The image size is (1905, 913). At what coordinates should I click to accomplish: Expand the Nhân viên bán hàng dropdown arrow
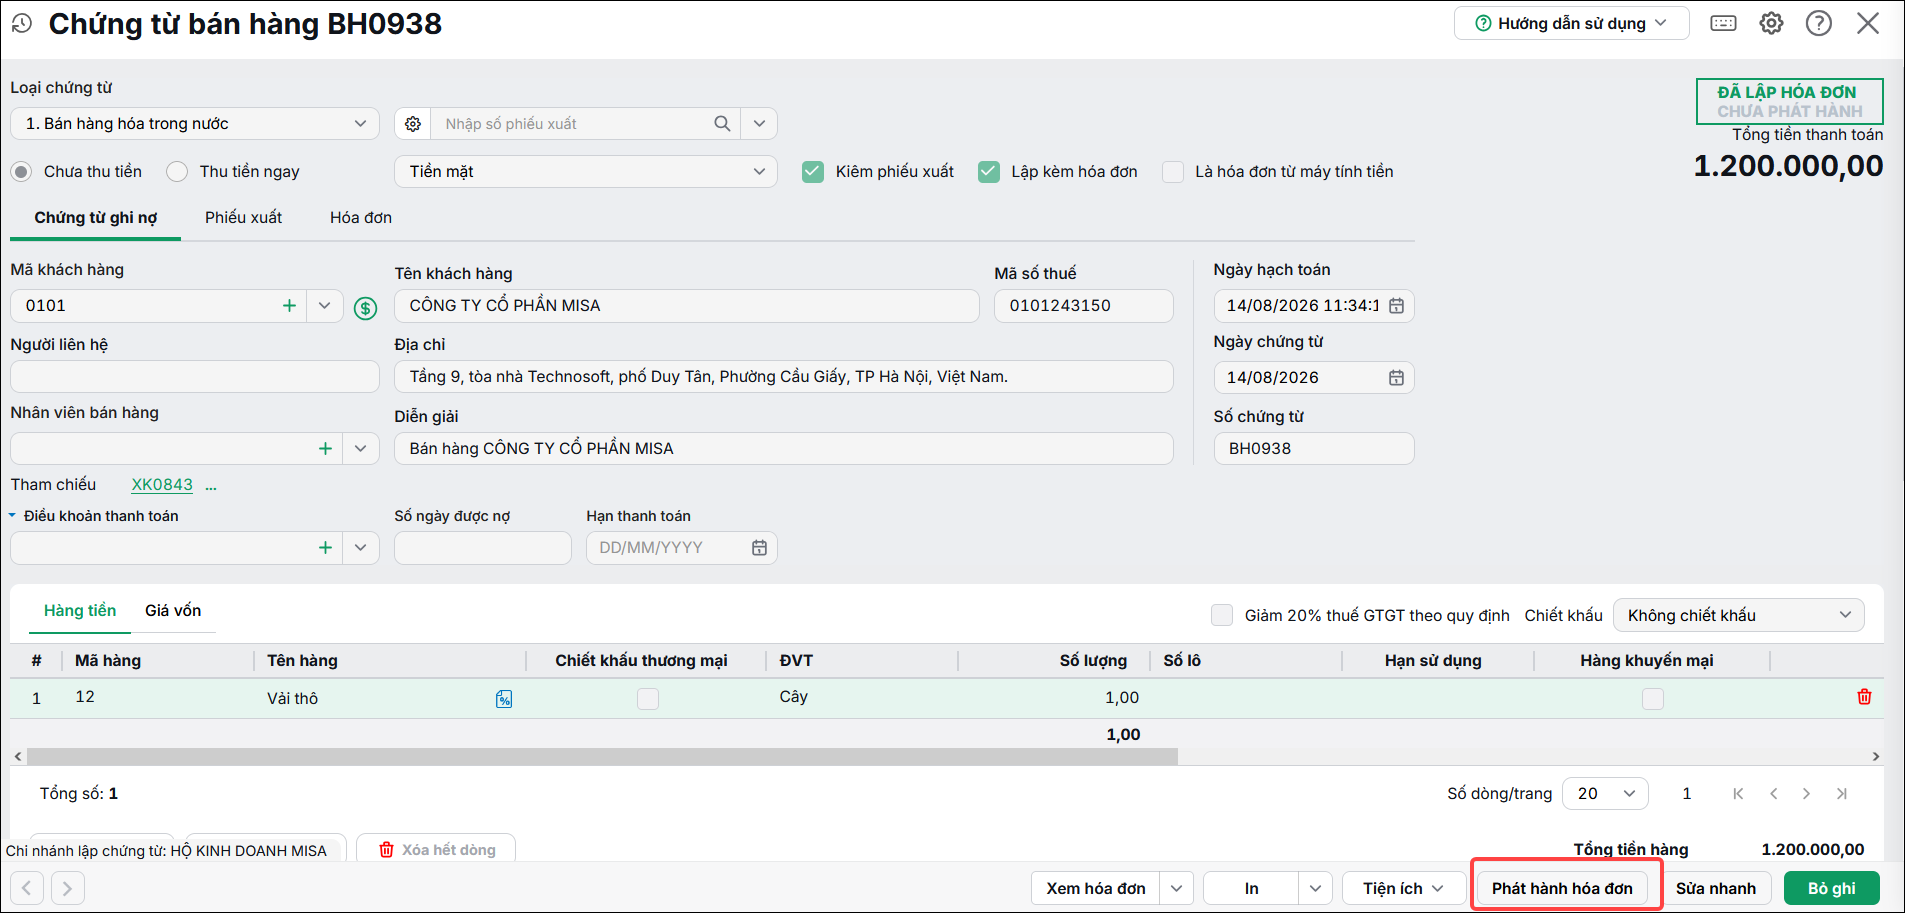[361, 449]
